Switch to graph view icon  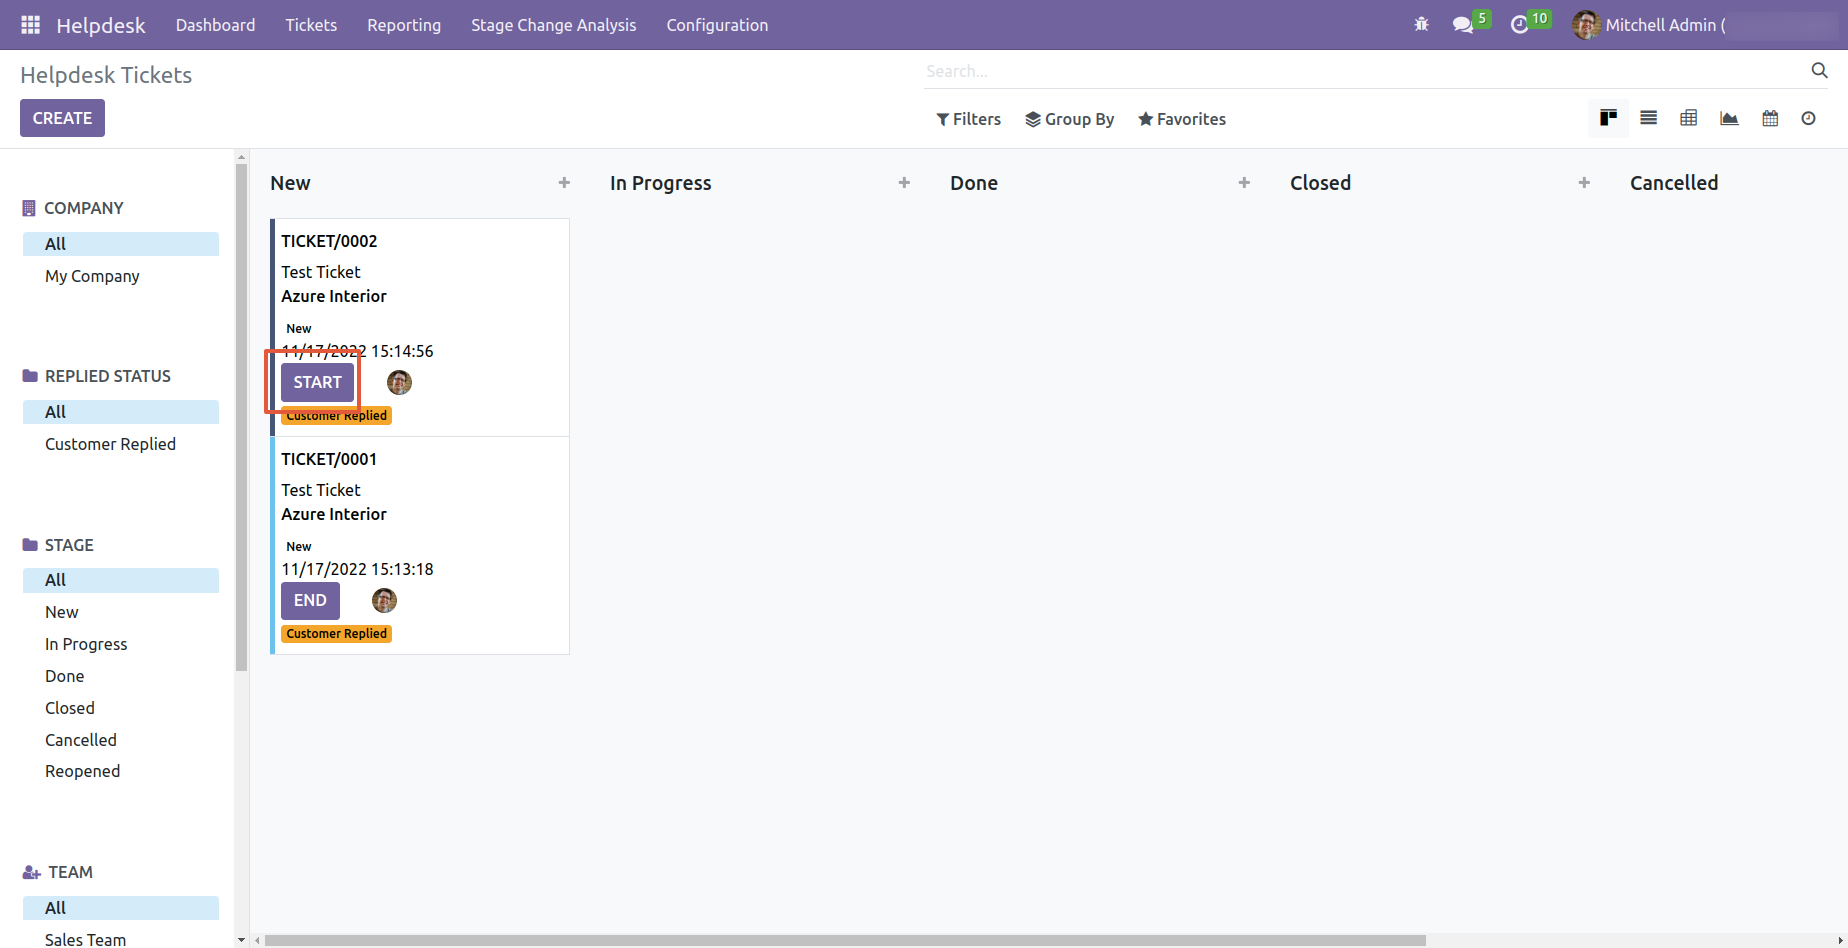[x=1729, y=118]
